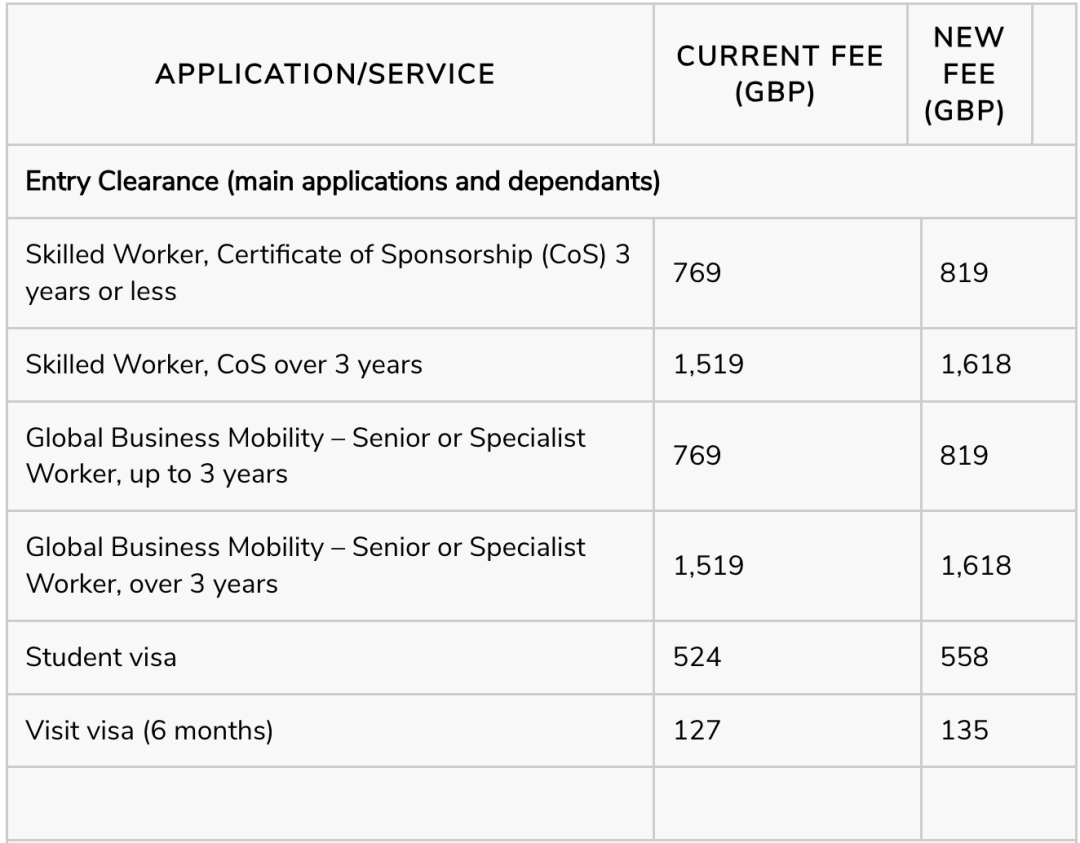Click Senior or Specialist Worker, up to 3 years
The height and width of the screenshot is (843, 1080).
coord(306,456)
